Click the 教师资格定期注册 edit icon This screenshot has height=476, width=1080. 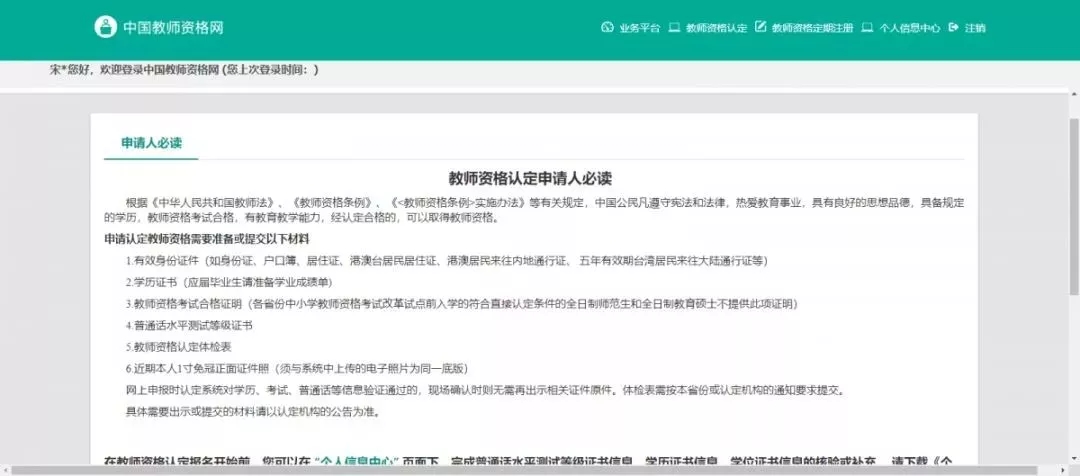(760, 27)
